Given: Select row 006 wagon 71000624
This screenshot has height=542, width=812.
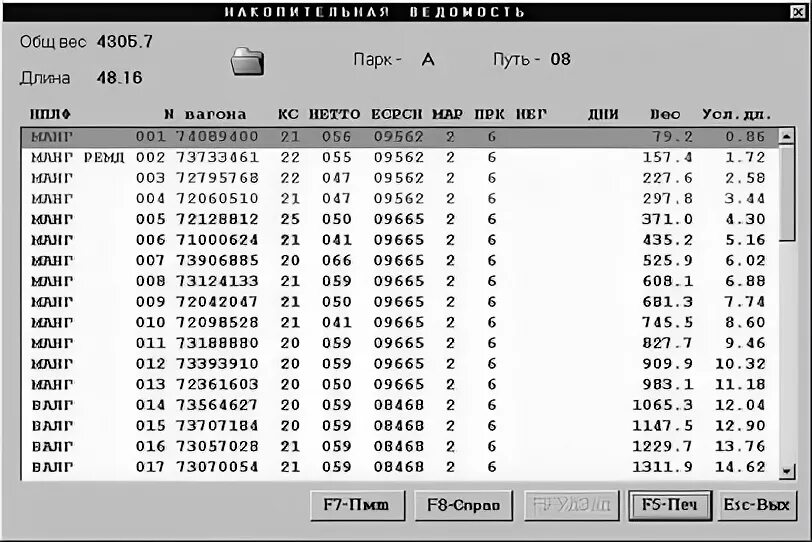Looking at the screenshot, I should [x=400, y=240].
